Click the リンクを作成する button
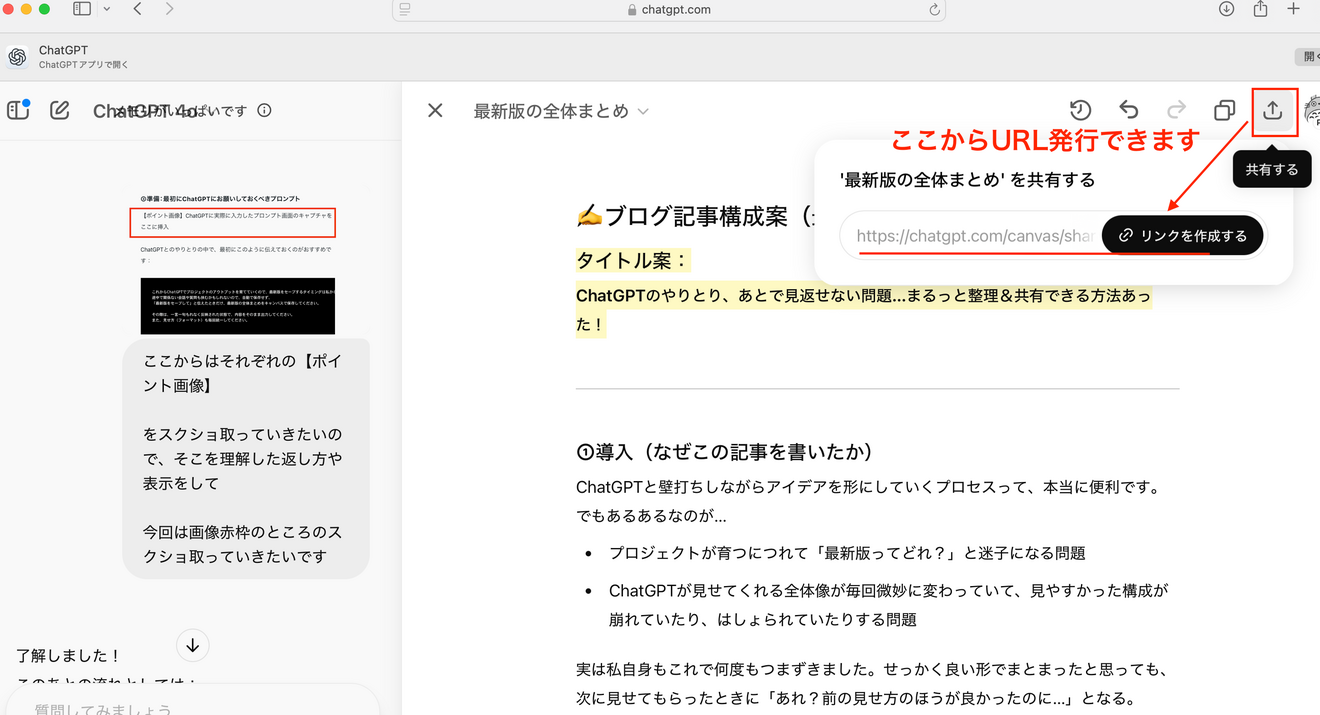 pyautogui.click(x=1183, y=236)
